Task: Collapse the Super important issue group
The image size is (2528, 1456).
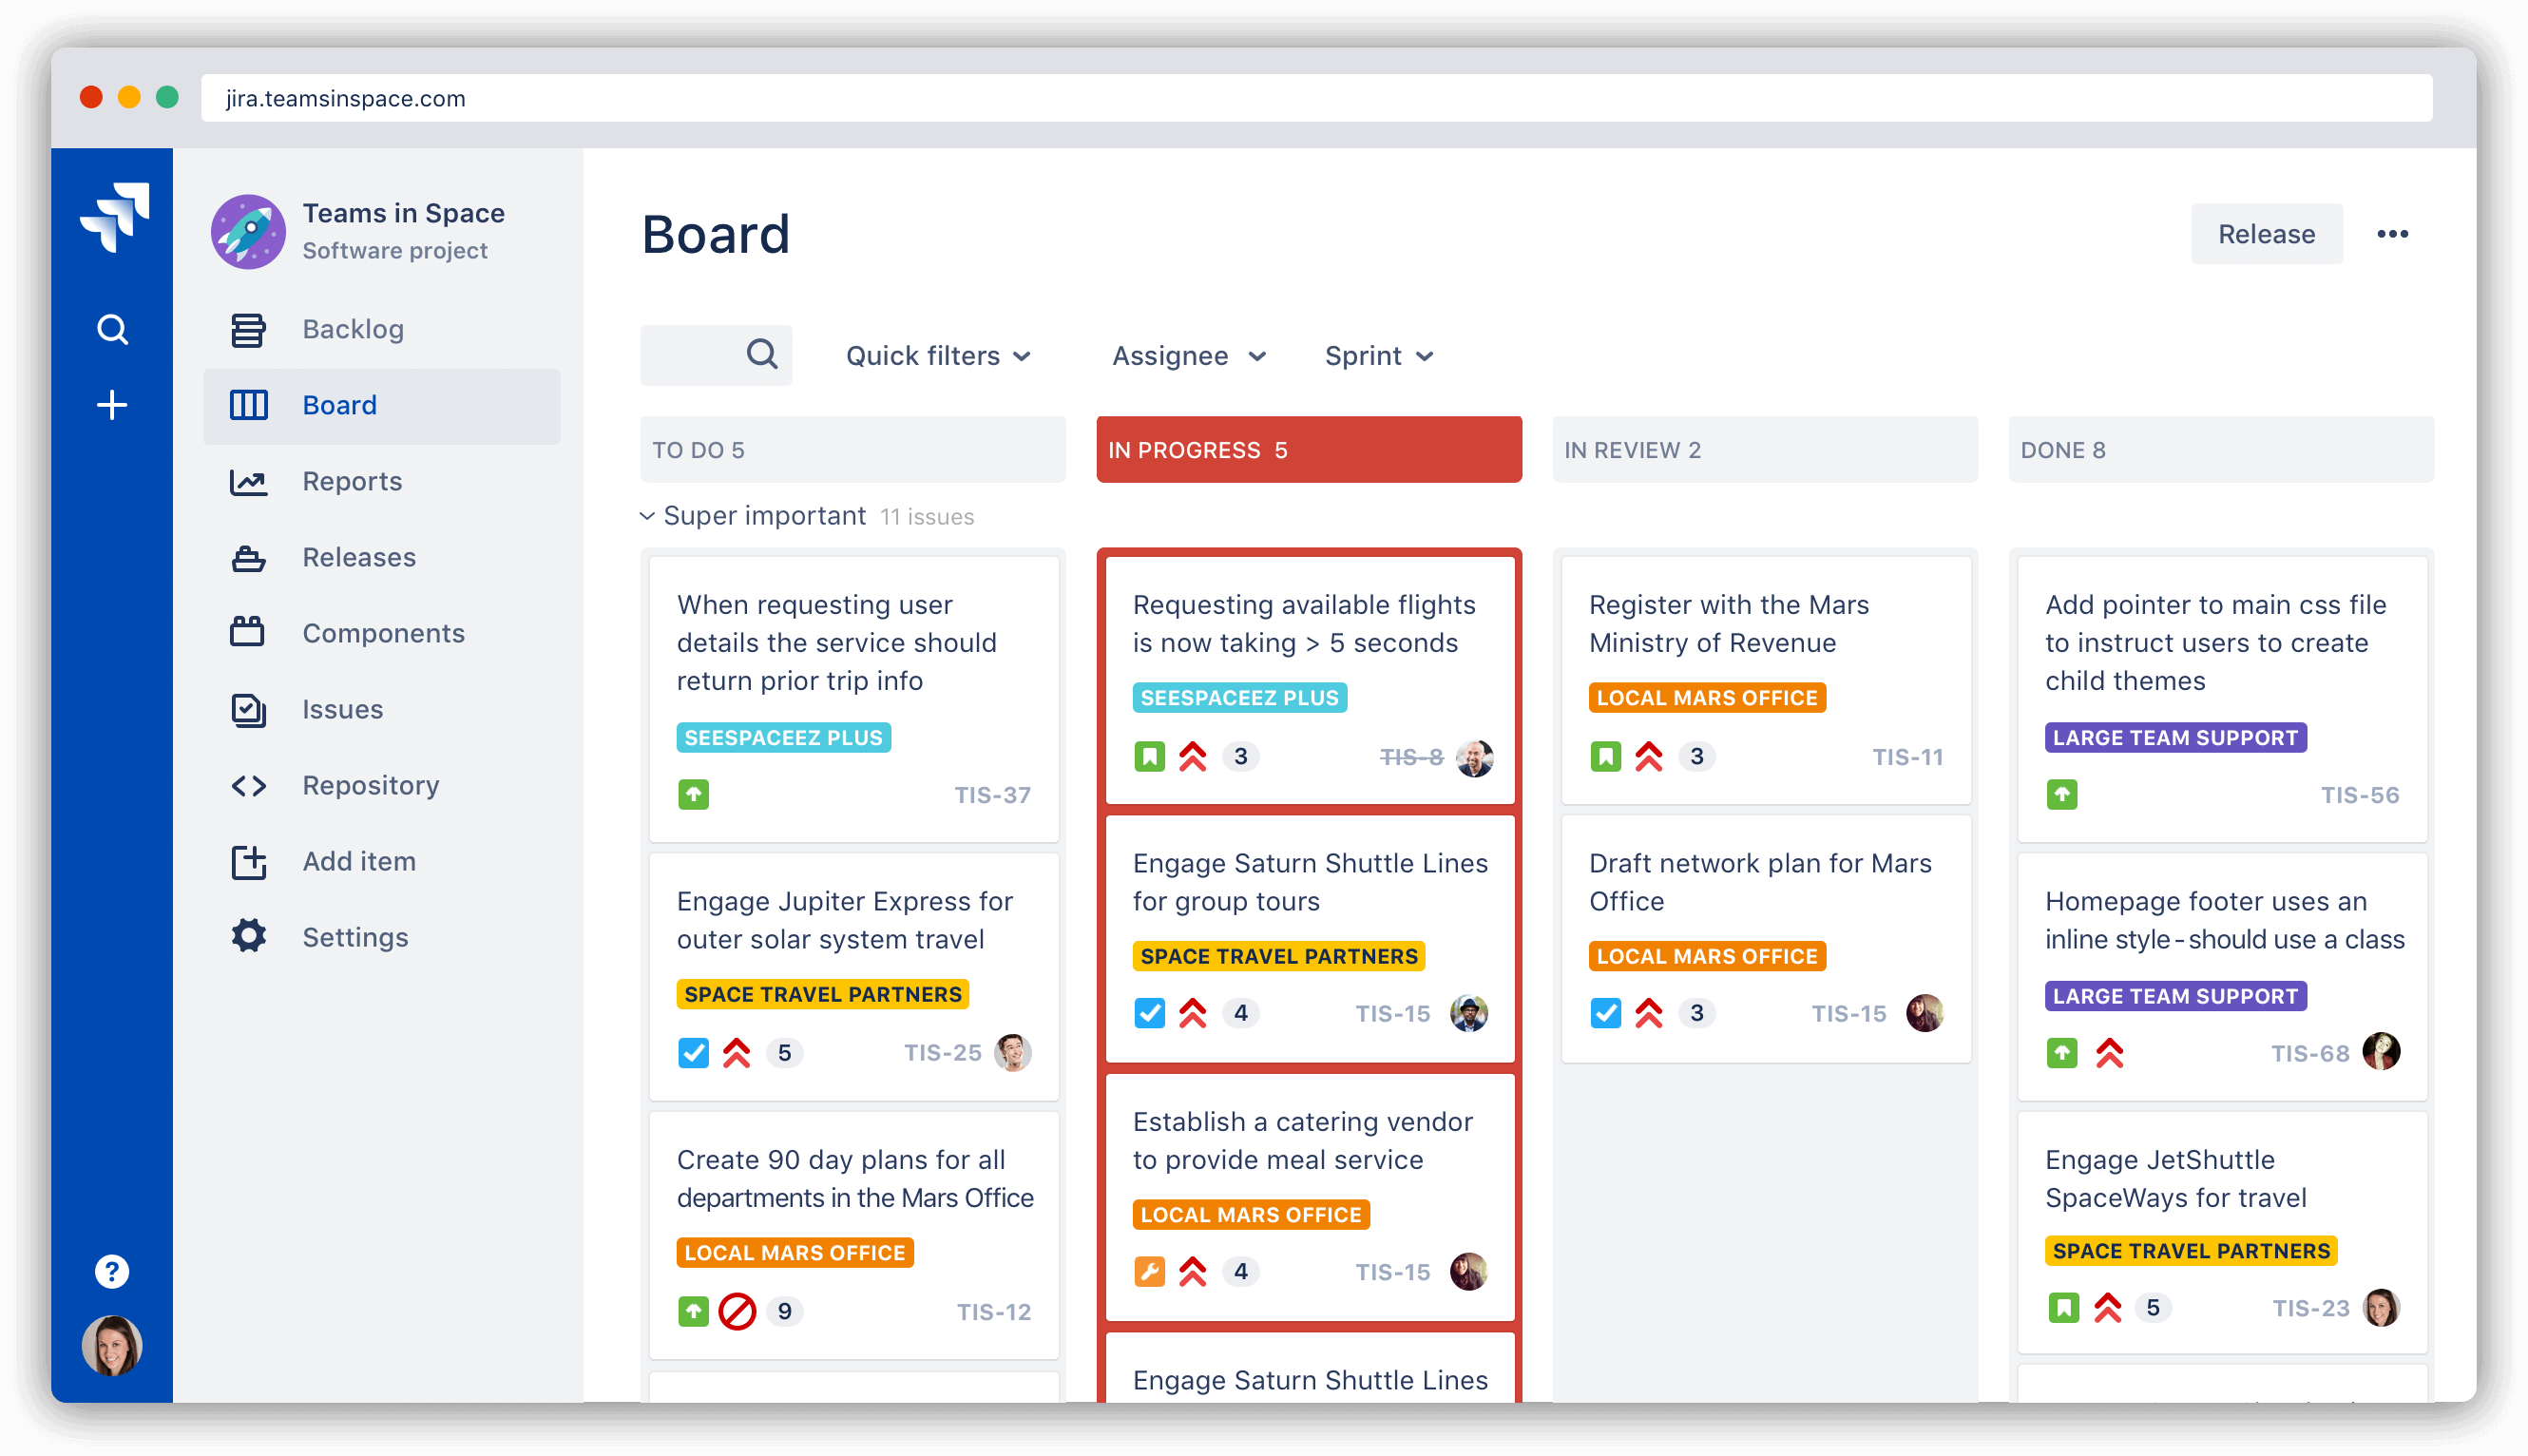Action: pyautogui.click(x=651, y=515)
